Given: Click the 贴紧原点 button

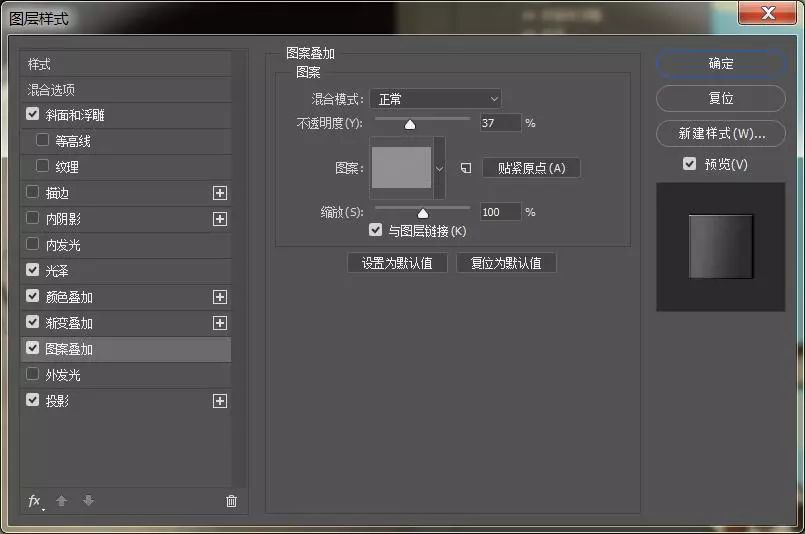Looking at the screenshot, I should (531, 168).
